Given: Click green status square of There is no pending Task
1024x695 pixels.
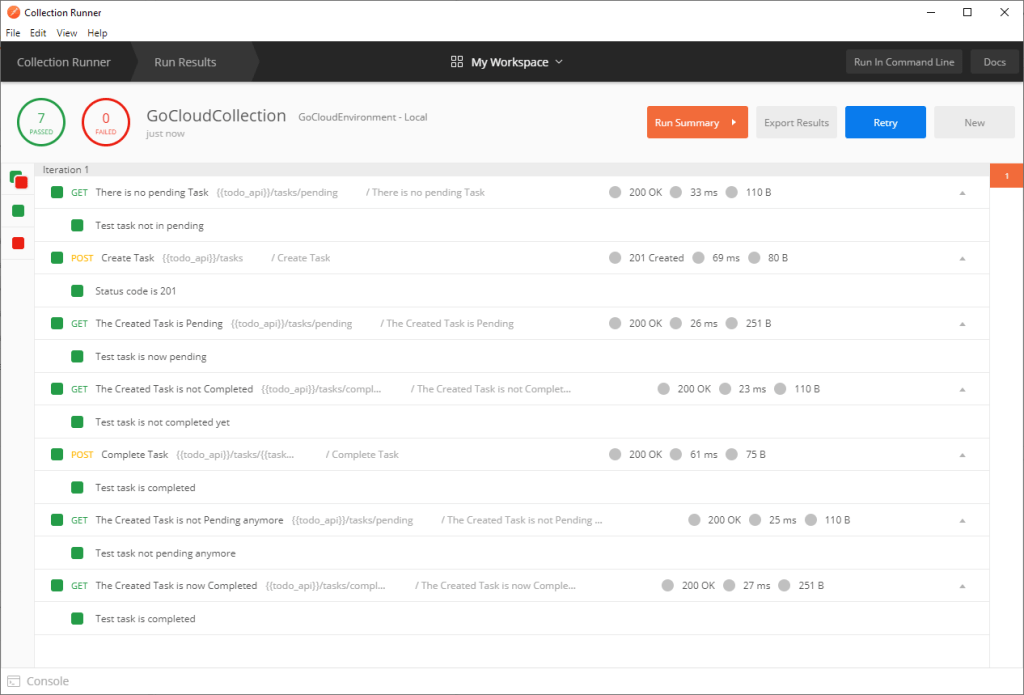Looking at the screenshot, I should [57, 192].
